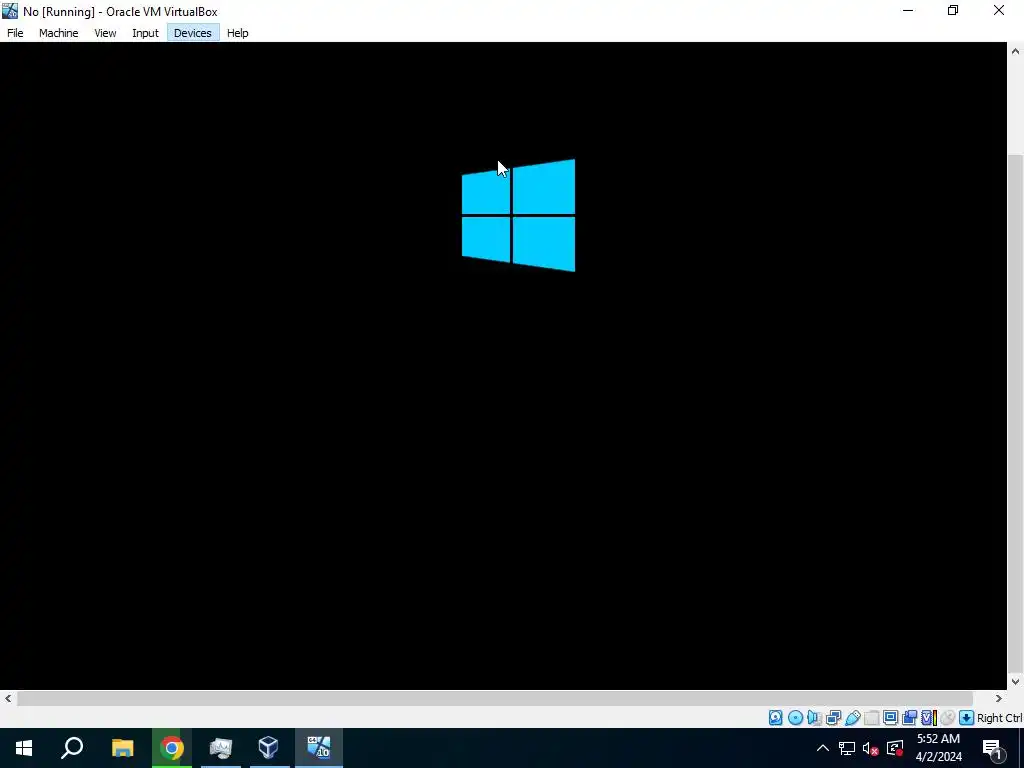
Task: Click the horizontal scrollbar left arrow
Action: click(7, 698)
